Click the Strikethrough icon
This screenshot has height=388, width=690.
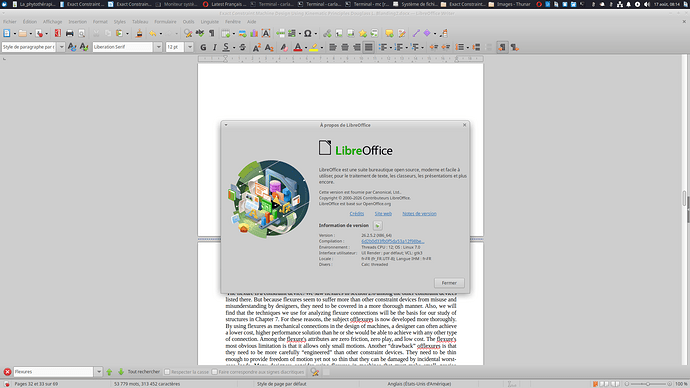tap(242, 47)
